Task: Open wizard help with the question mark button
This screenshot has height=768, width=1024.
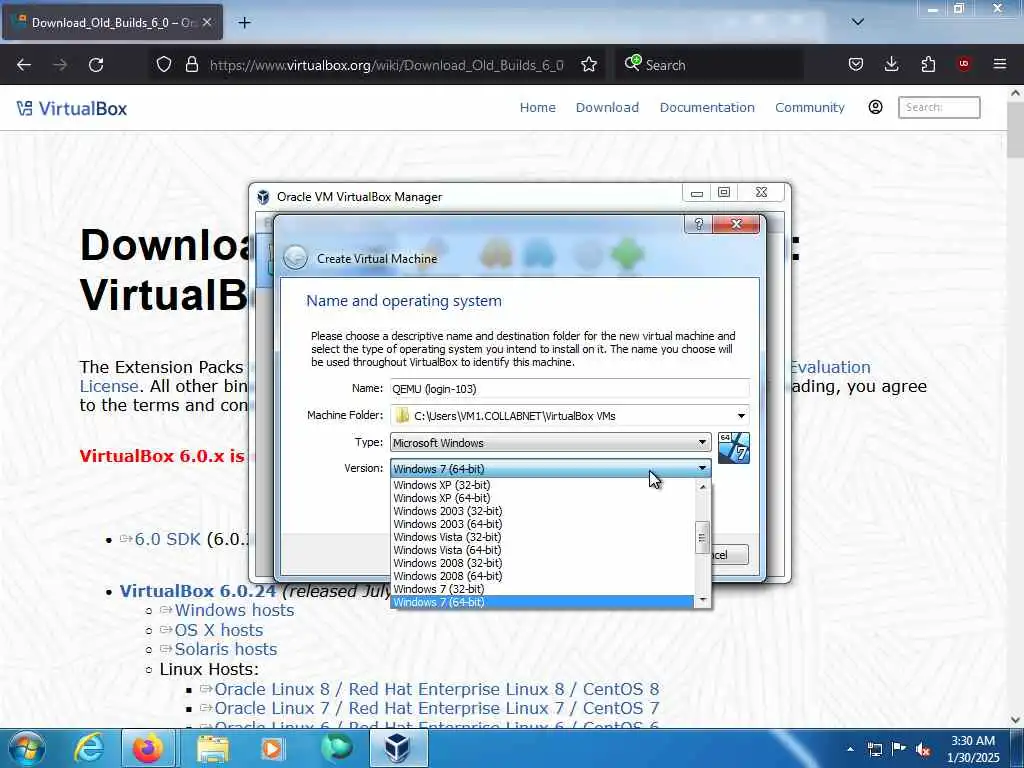Action: (698, 224)
